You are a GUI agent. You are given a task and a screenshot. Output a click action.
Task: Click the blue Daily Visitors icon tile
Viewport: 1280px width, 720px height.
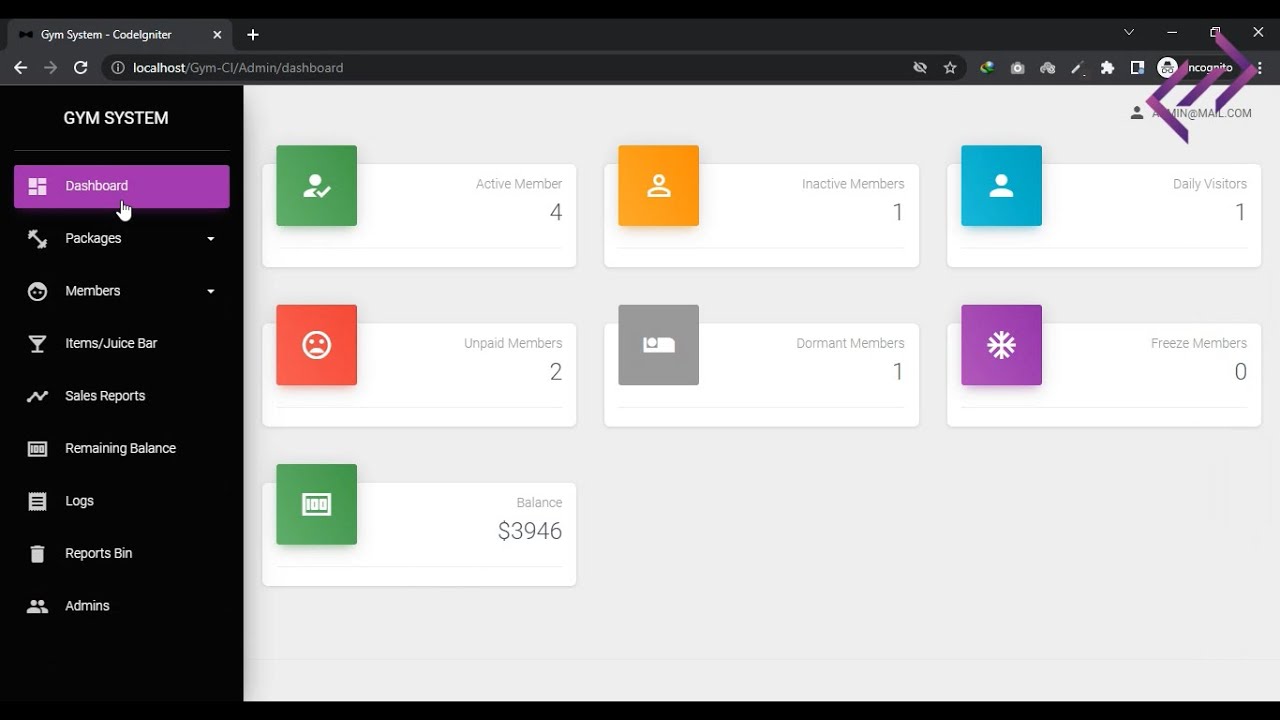[x=1001, y=186]
